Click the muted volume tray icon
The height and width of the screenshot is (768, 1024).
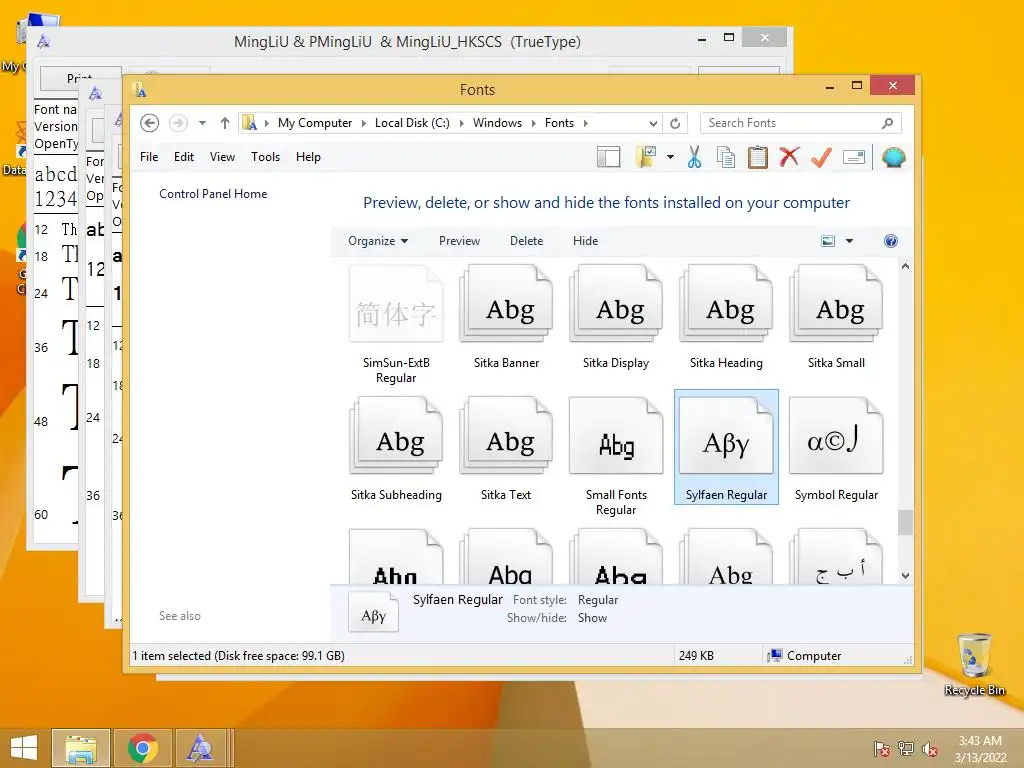point(930,749)
